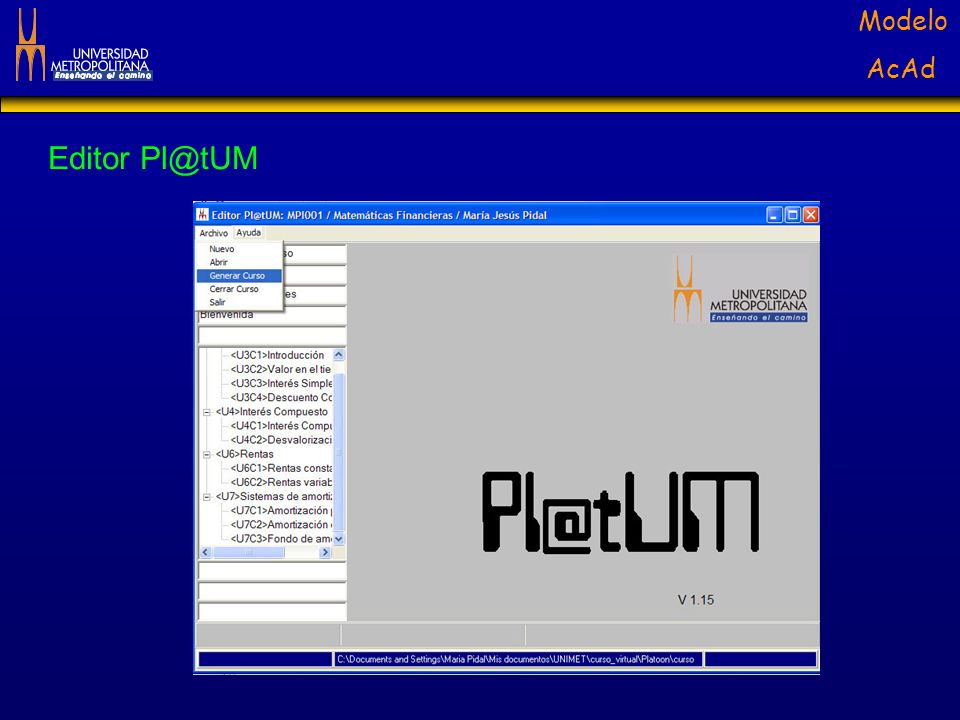Open the Ayuda menu
The width and height of the screenshot is (960, 720).
coord(249,233)
